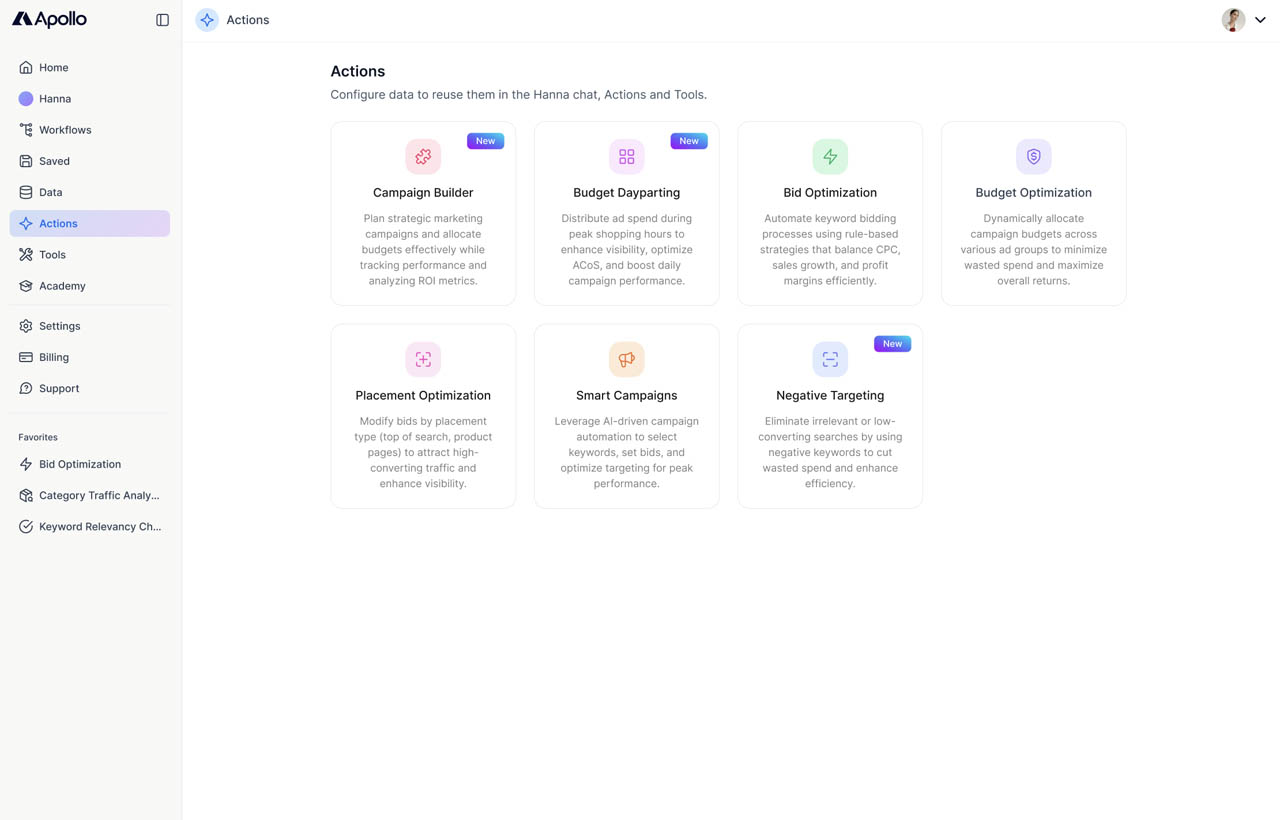This screenshot has width=1280, height=820.
Task: Click the Placement Optimization target icon
Action: [x=423, y=359]
